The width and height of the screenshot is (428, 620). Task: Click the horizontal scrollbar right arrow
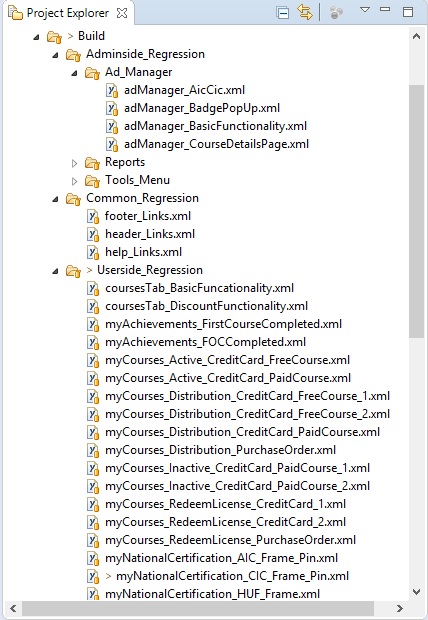tap(400, 608)
